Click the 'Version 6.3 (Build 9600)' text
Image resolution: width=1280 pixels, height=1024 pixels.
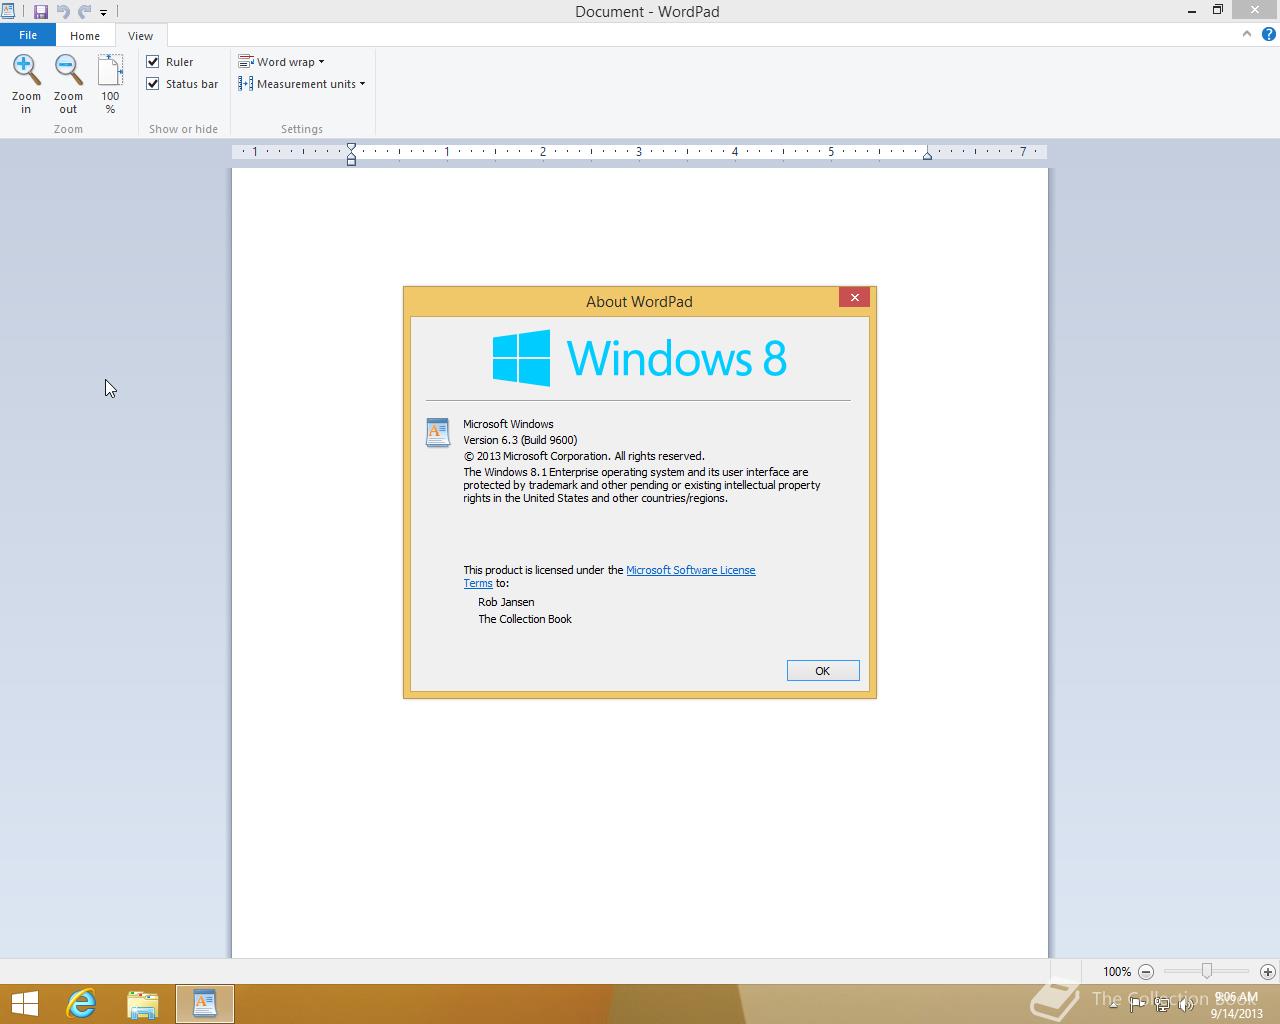click(520, 440)
